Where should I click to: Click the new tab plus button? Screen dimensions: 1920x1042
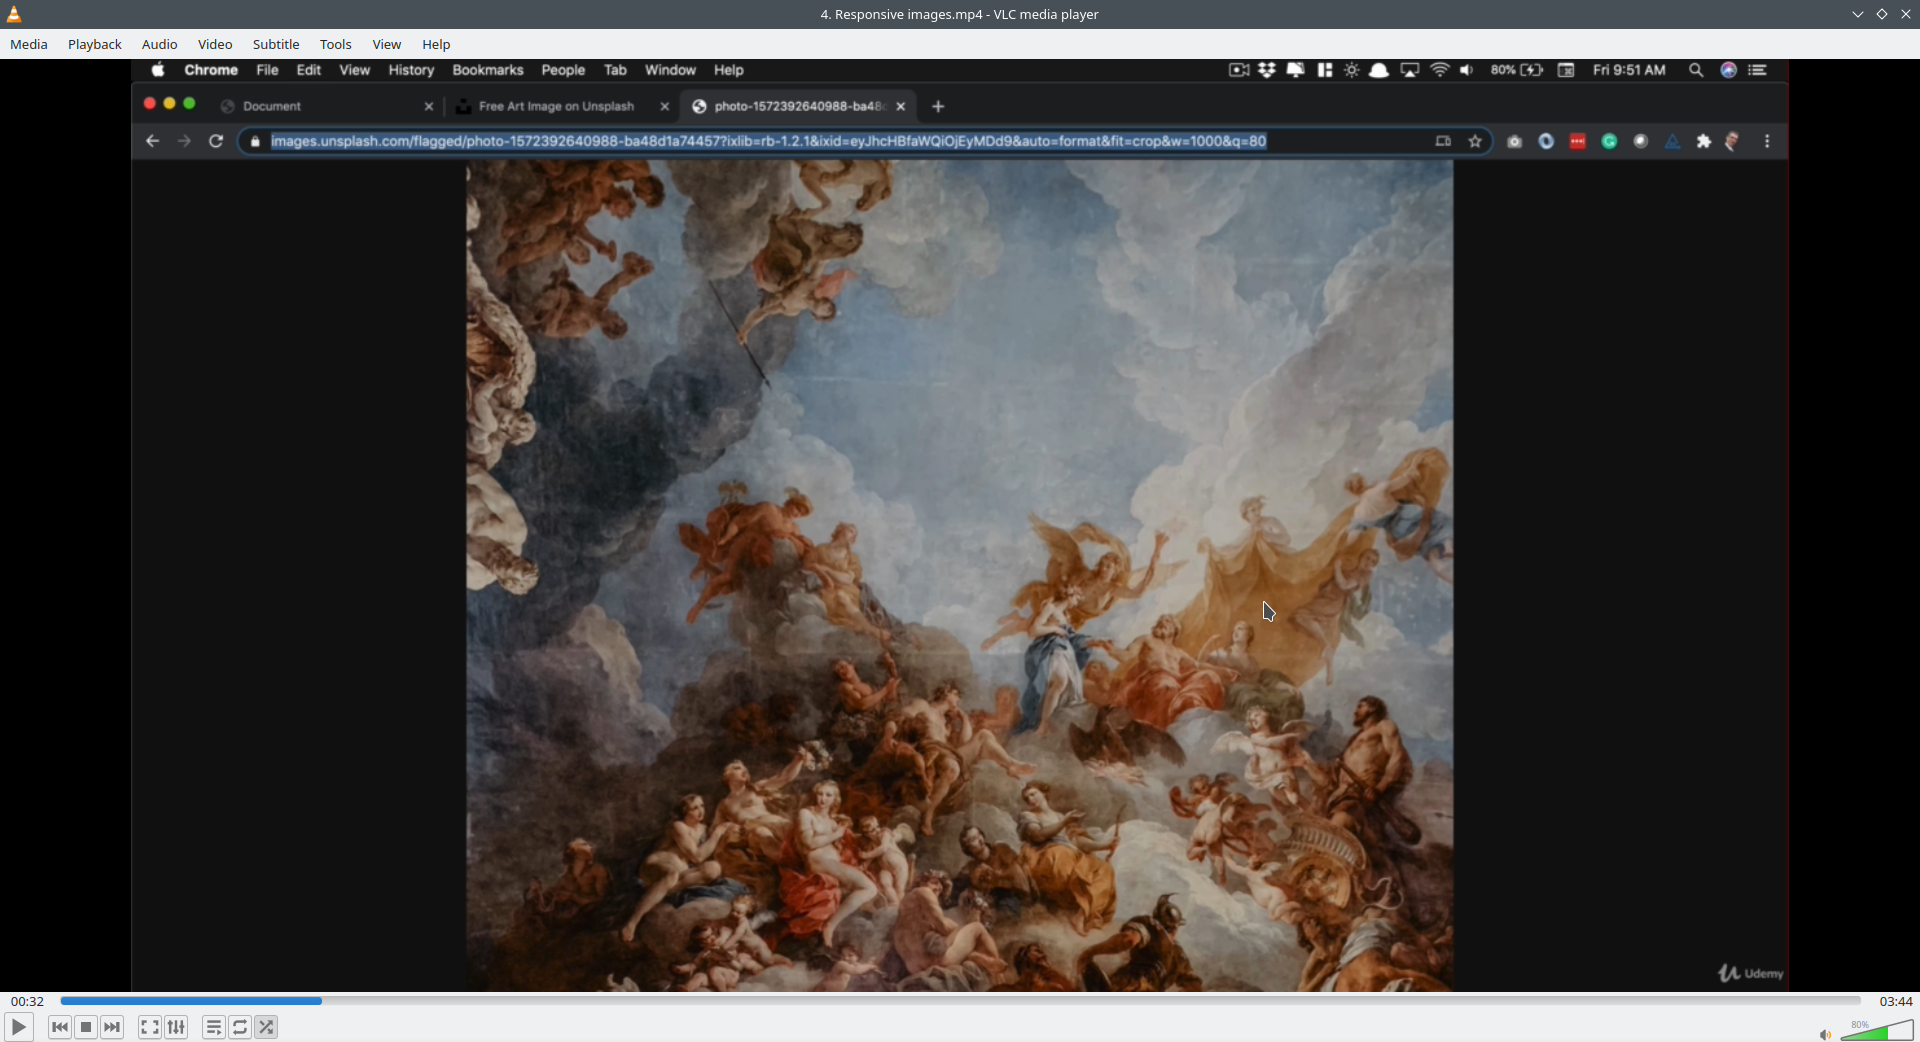(938, 106)
